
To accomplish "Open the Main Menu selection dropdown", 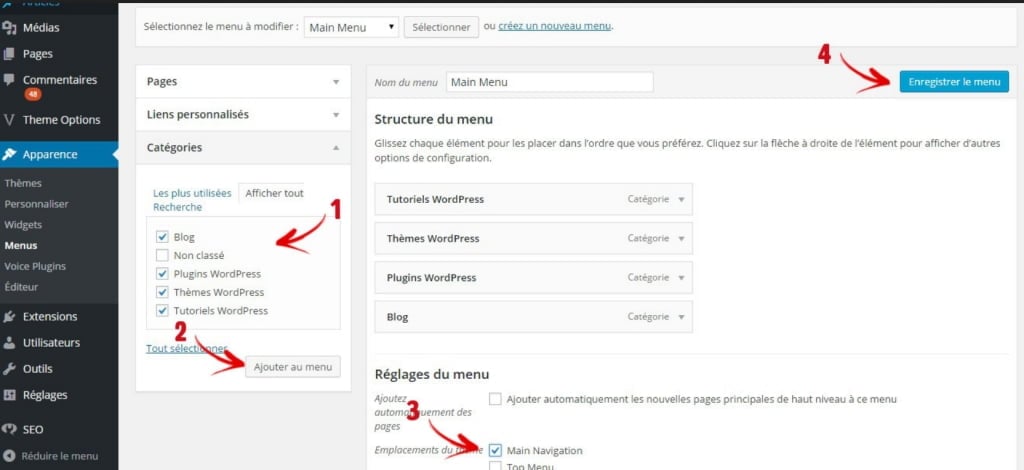I will point(351,27).
